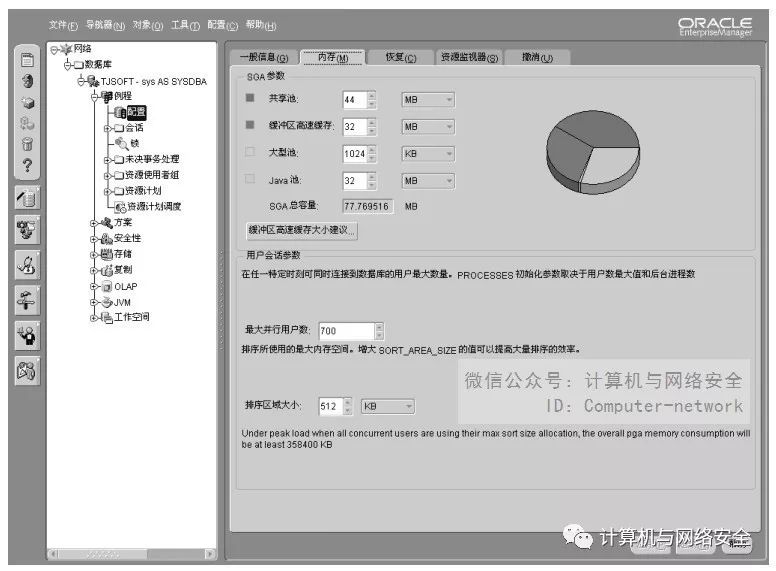The image size is (776, 571).
Task: Open the 共享池 unit dropdown (MB)
Action: (x=428, y=100)
